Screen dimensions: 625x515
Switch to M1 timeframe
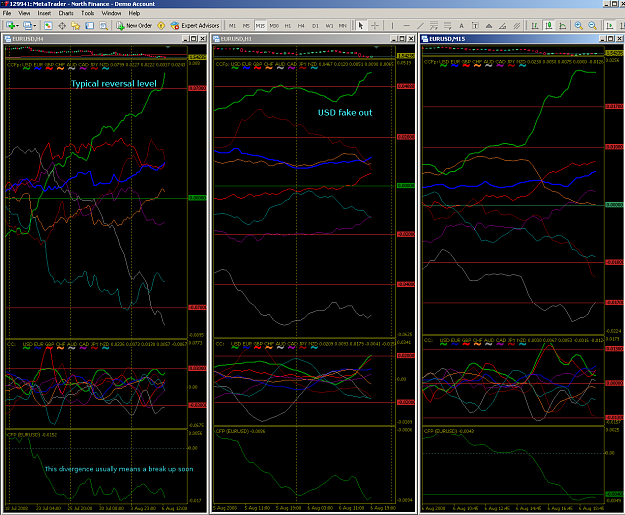[x=232, y=26]
